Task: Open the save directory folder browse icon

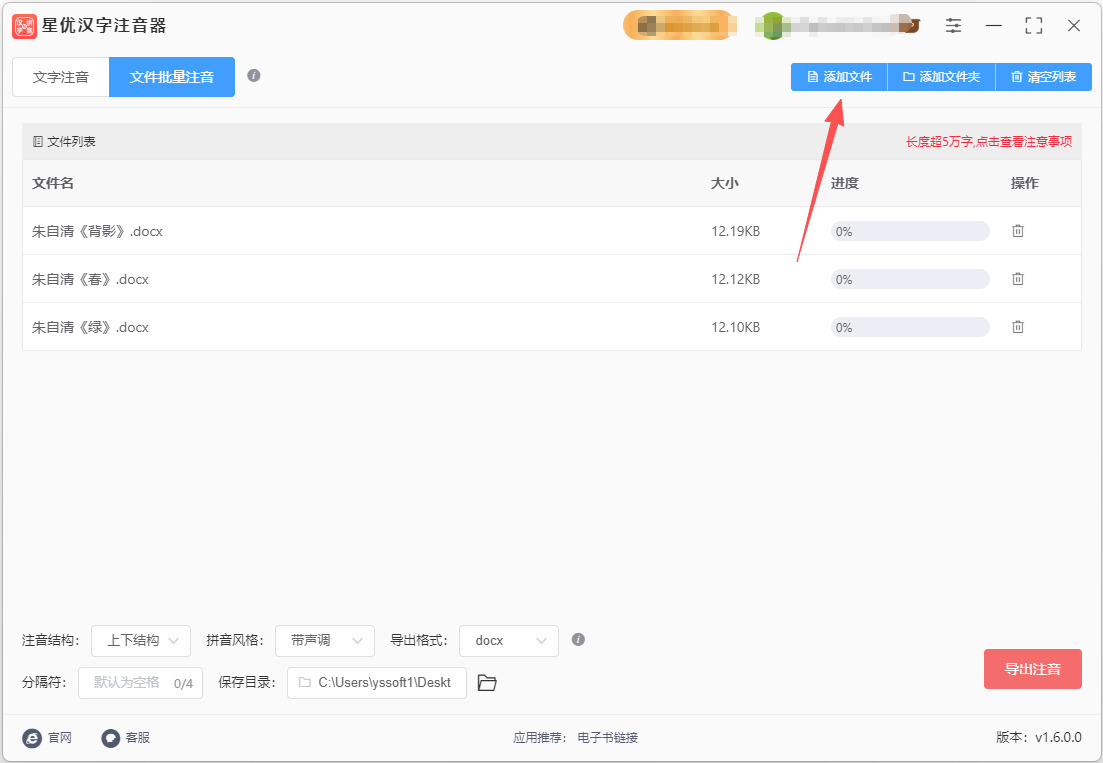Action: (x=487, y=682)
